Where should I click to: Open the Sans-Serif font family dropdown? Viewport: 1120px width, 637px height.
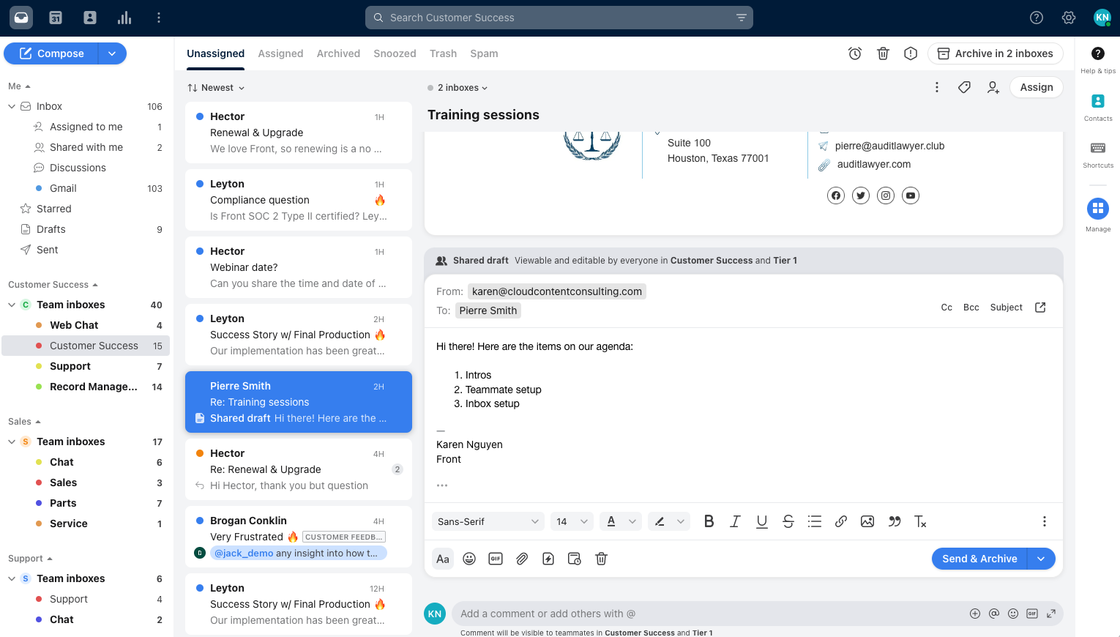click(x=488, y=521)
